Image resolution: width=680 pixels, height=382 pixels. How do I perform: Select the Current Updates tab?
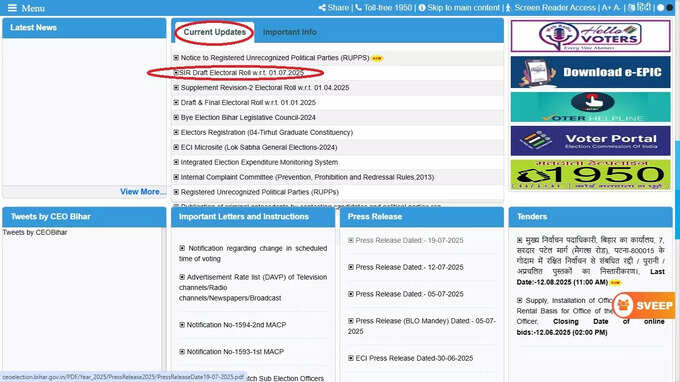[x=214, y=32]
